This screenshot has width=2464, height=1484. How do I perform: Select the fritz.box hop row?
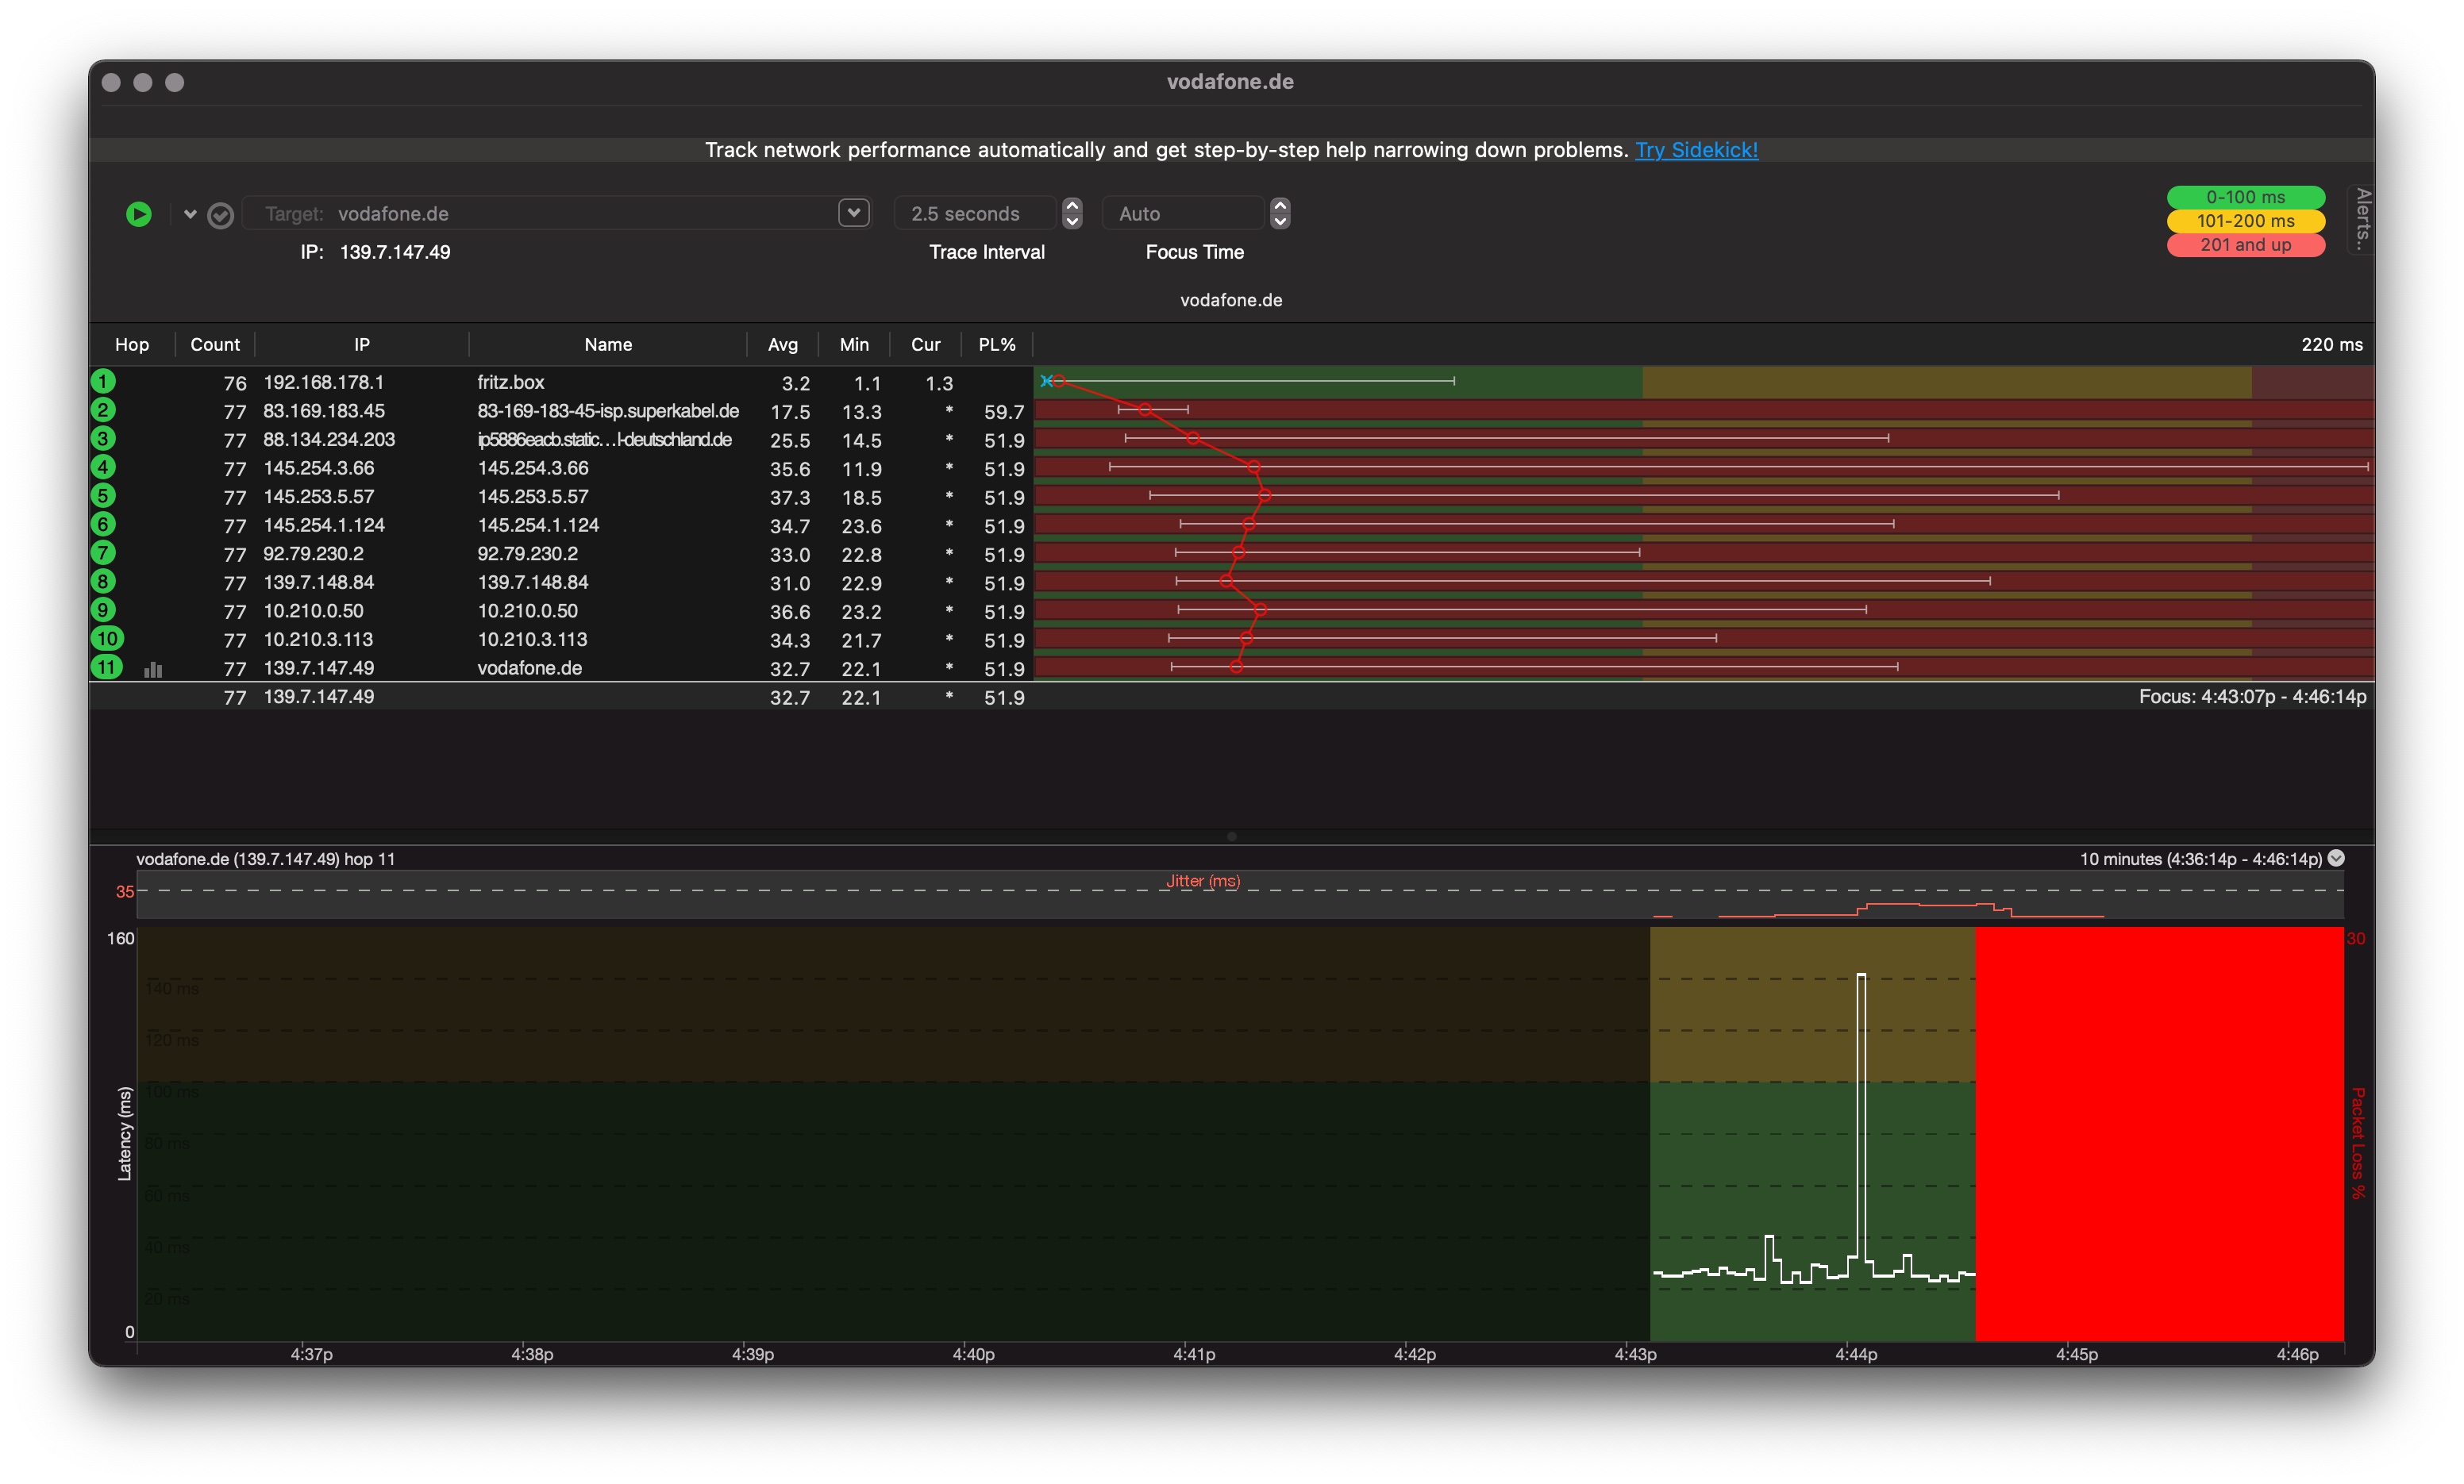[x=510, y=382]
